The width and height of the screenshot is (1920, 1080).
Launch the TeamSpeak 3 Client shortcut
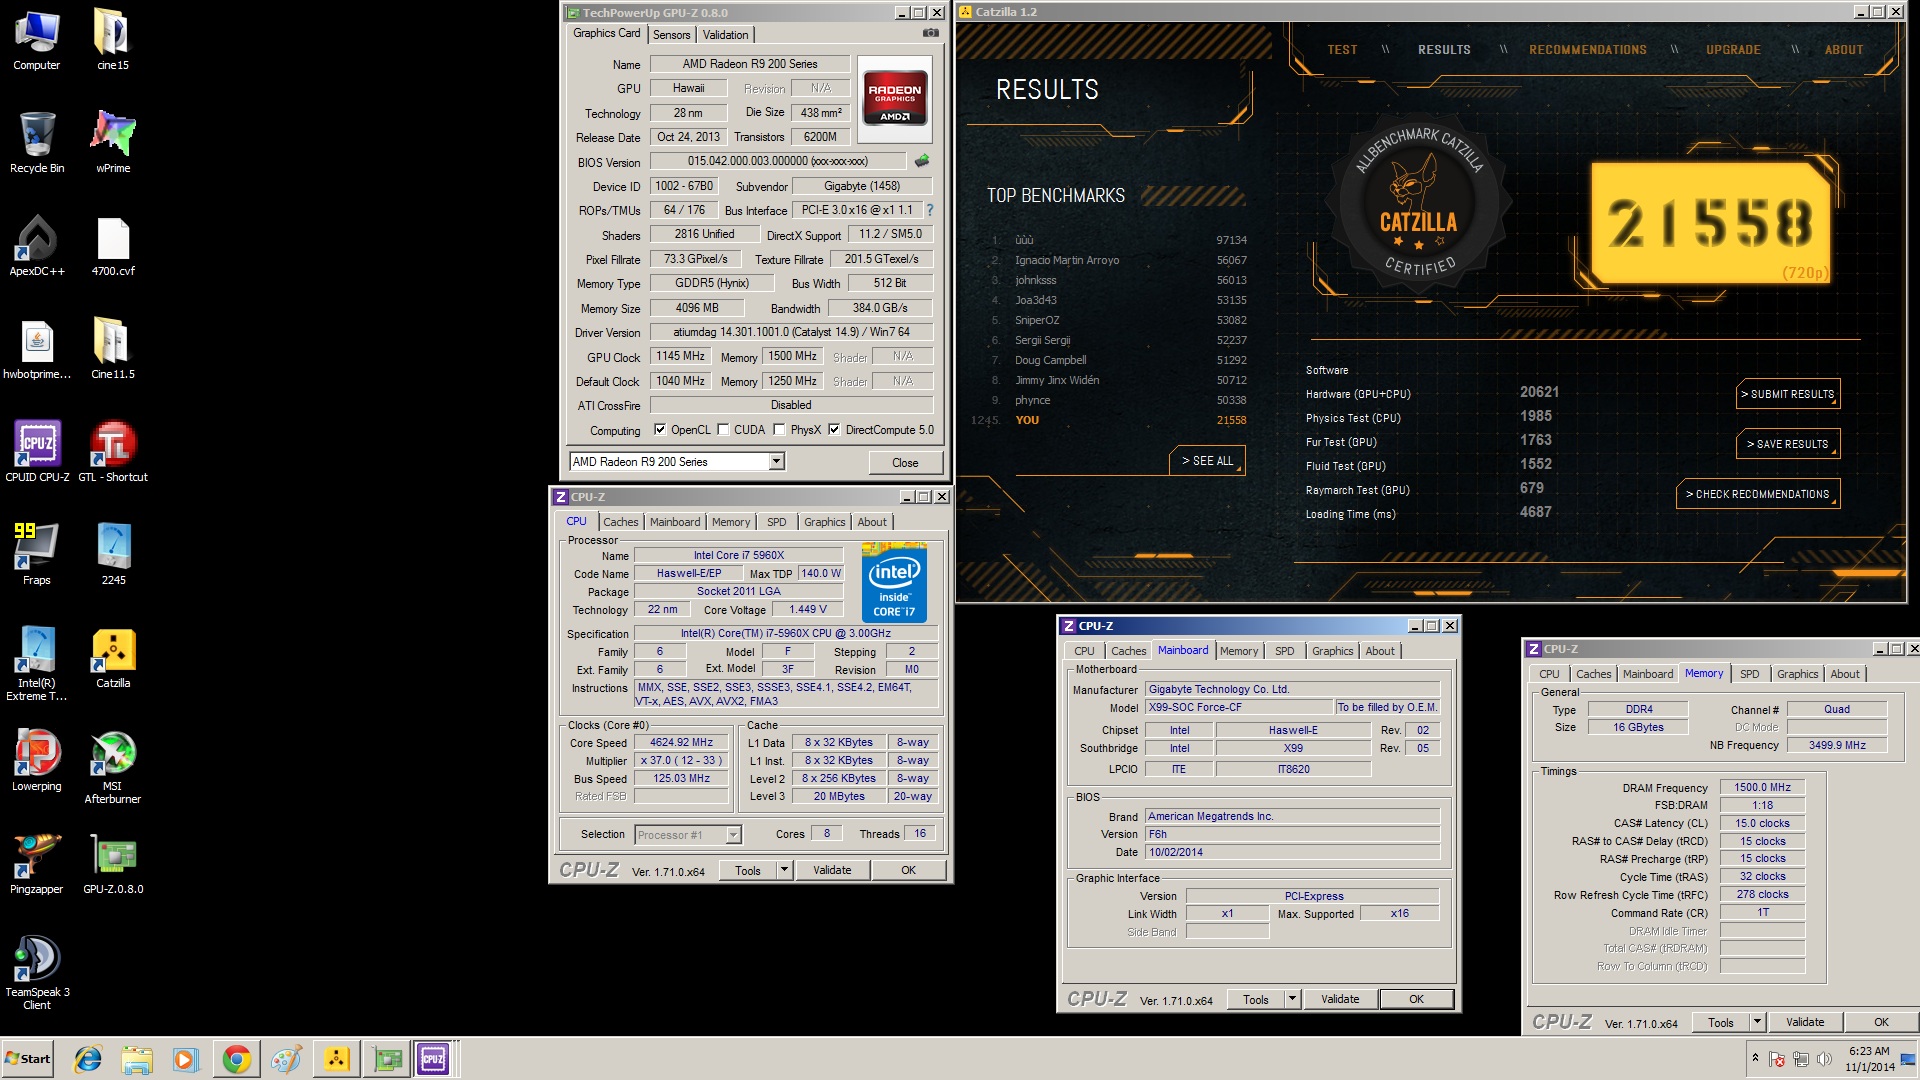pyautogui.click(x=37, y=973)
